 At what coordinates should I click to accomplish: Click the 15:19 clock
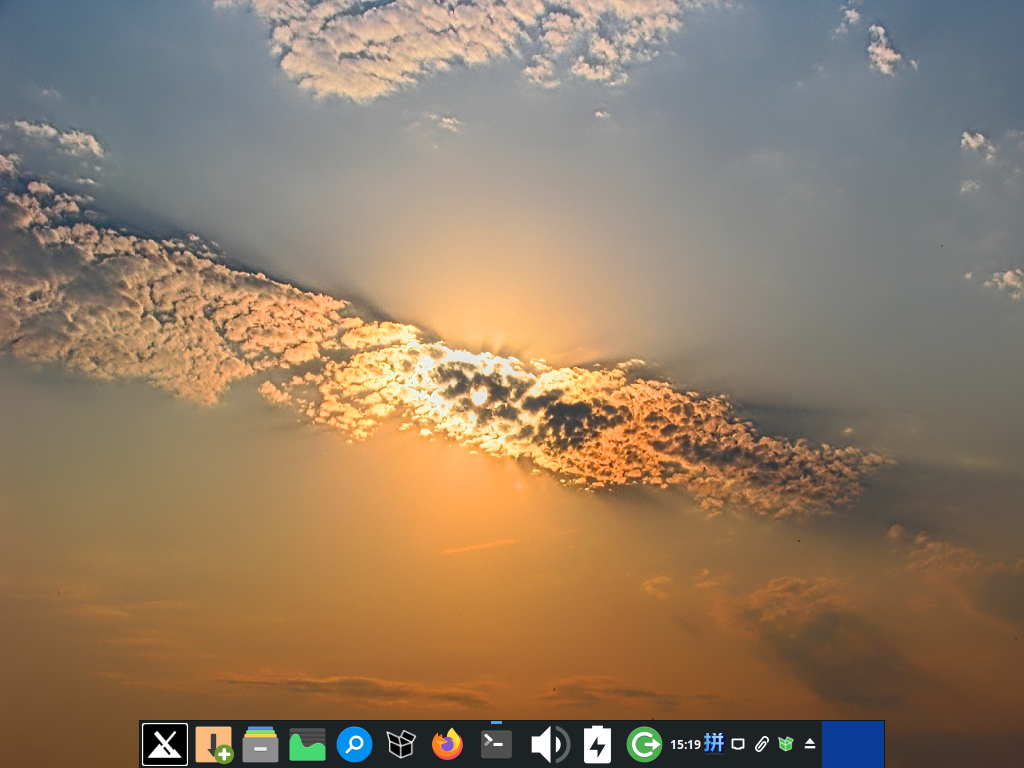click(685, 744)
